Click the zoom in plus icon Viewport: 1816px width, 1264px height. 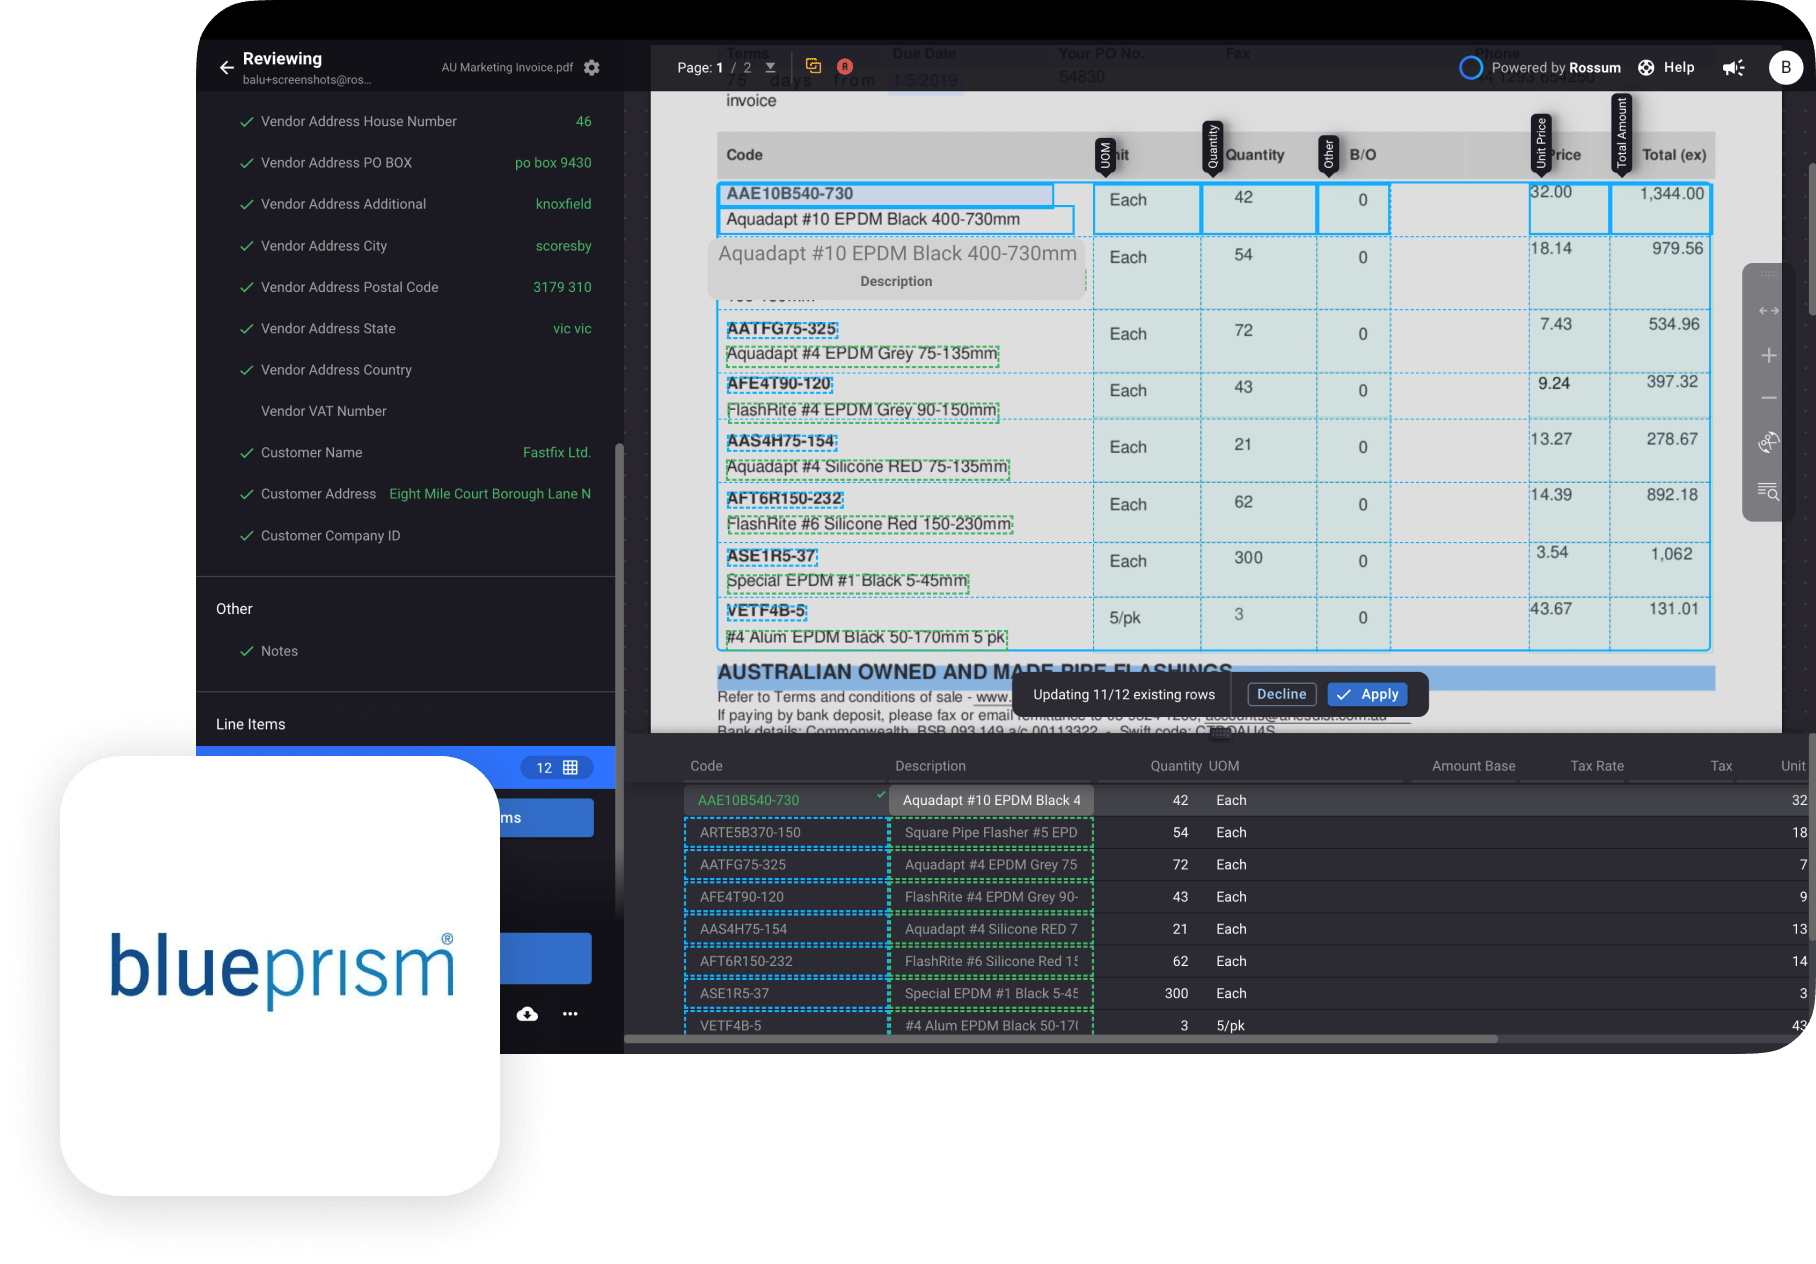coord(1768,356)
